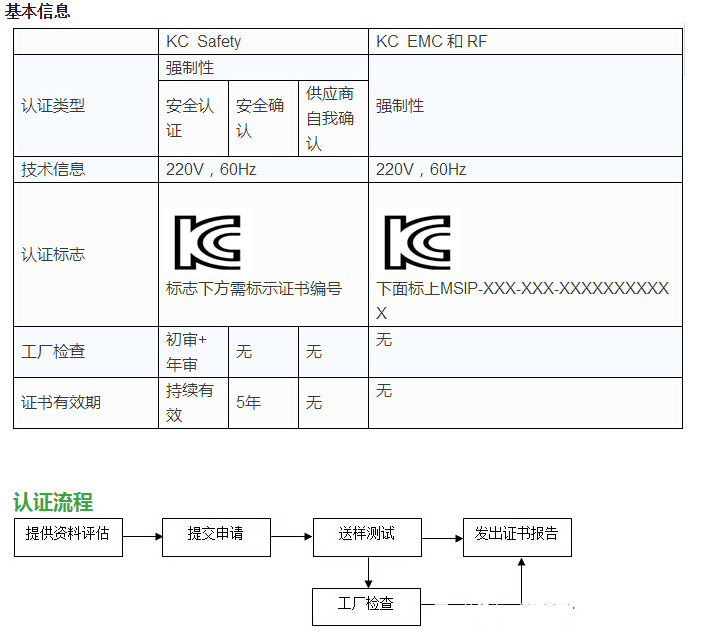Click the 安全确认 table cell
The height and width of the screenshot is (636, 713).
[260, 118]
